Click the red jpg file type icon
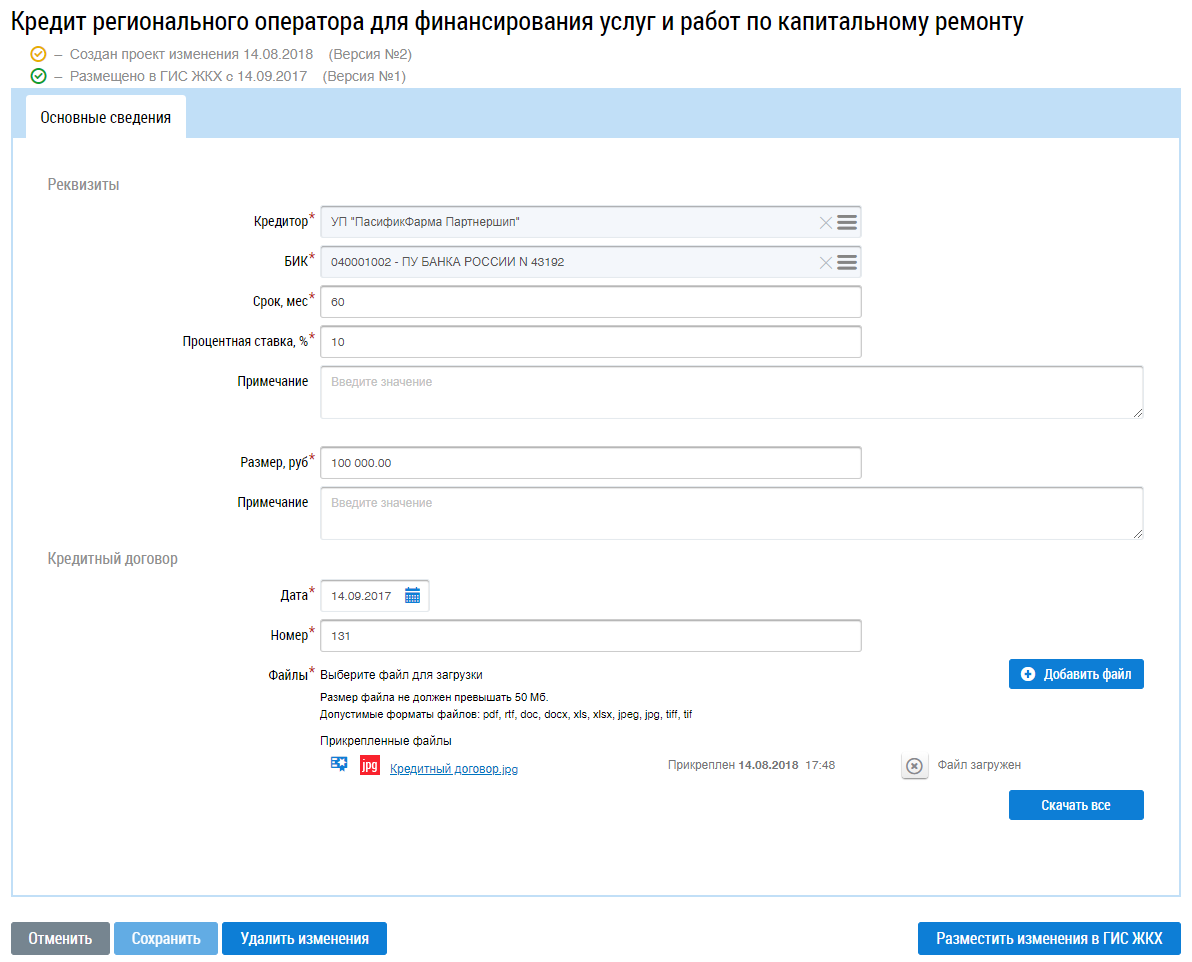The height and width of the screenshot is (962, 1192). 370,765
